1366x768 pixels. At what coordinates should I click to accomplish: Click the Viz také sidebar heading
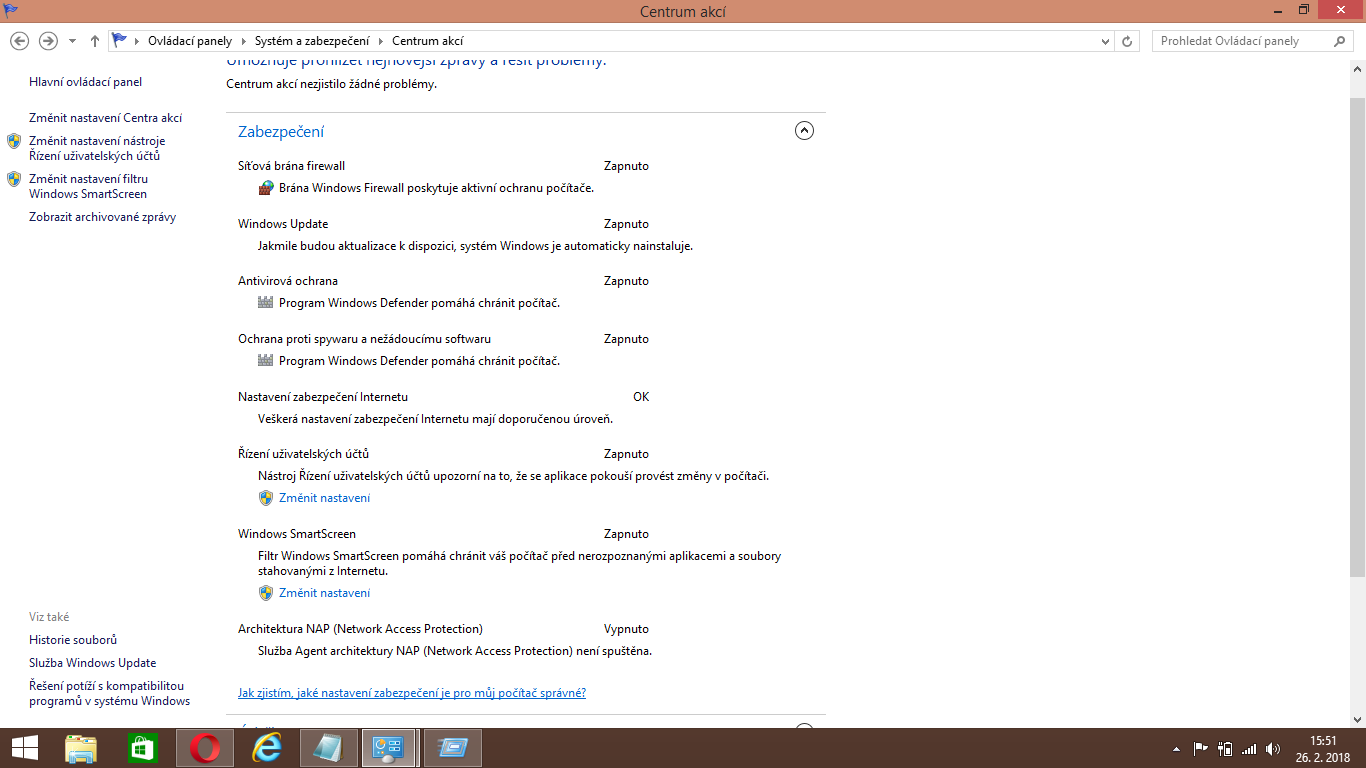49,617
